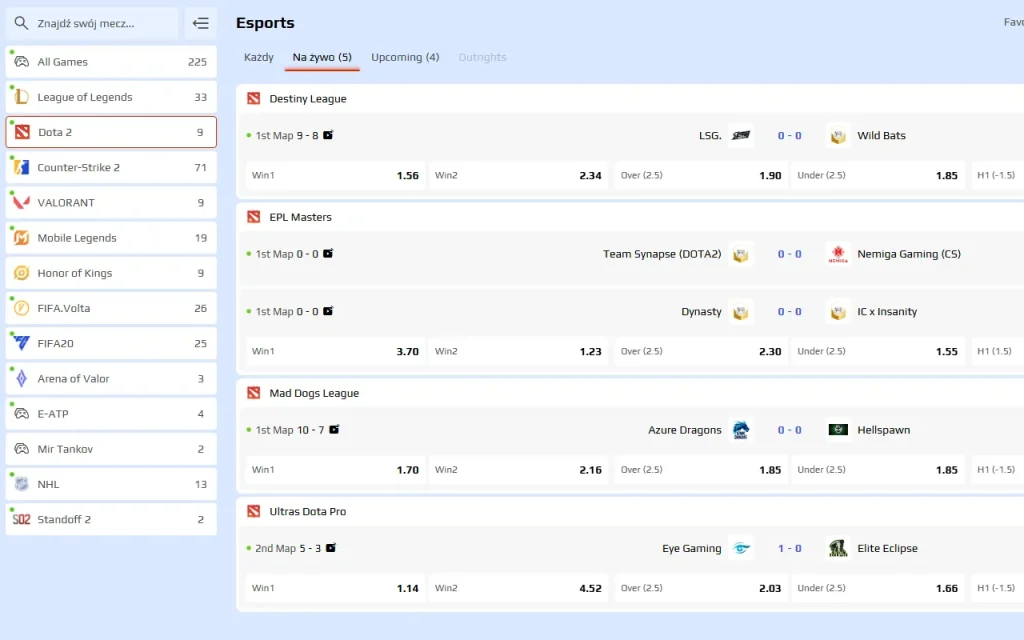Click the Mir Tankov gamepad icon

22,449
